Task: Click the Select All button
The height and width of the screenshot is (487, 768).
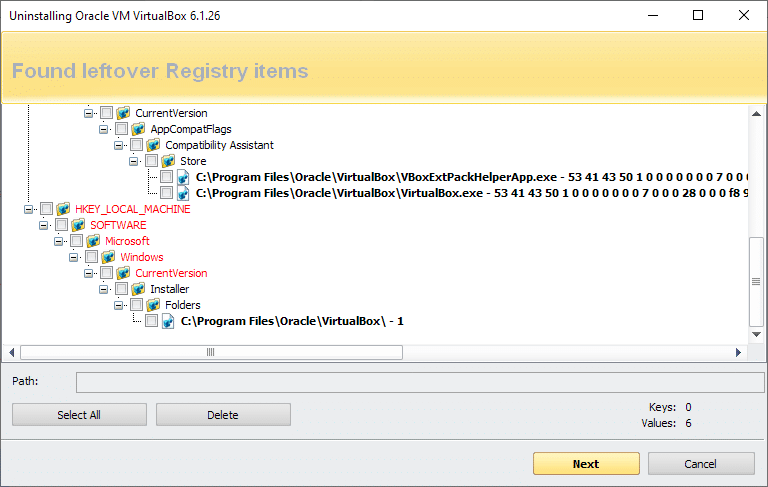Action: [x=79, y=415]
